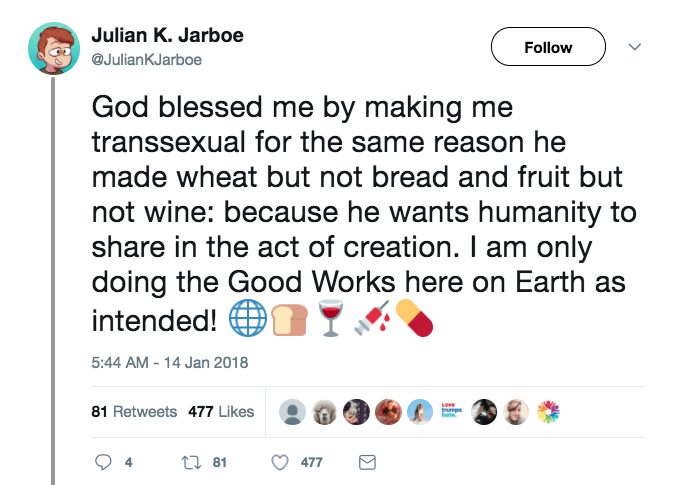This screenshot has width=675, height=485.
Task: Click the "Love trumps hate" liker avatar
Action: point(453,412)
